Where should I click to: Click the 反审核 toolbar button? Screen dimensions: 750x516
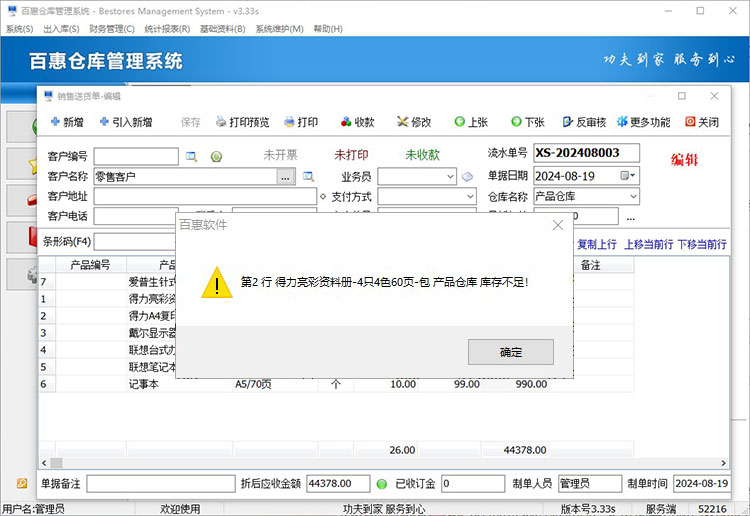tap(585, 122)
